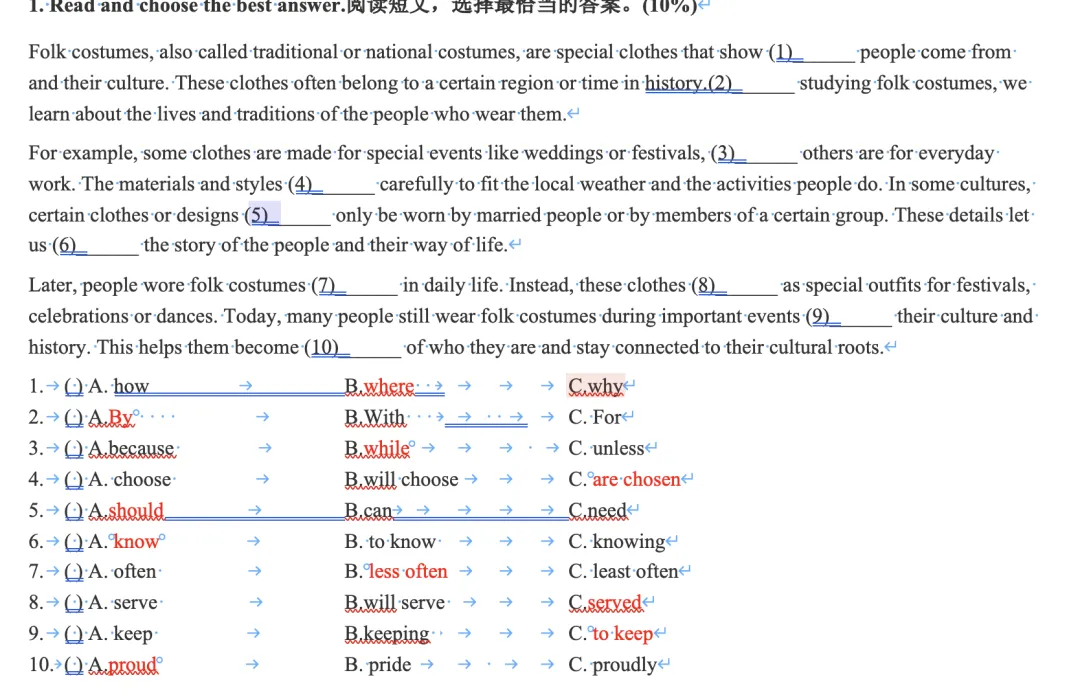Click answer 'B.With' in question 2

coord(375,417)
